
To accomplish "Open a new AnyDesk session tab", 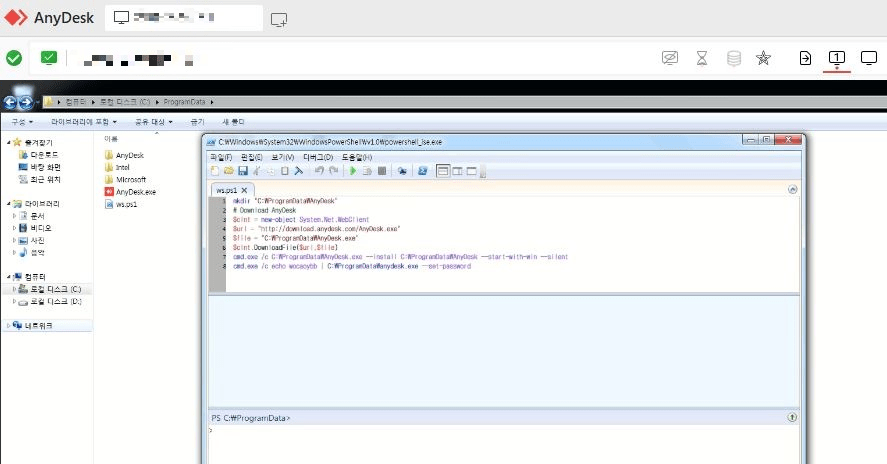I will pyautogui.click(x=278, y=20).
